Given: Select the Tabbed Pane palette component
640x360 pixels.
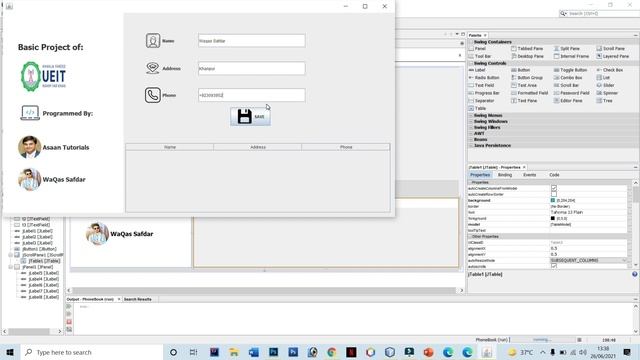Looking at the screenshot, I should click(x=527, y=49).
